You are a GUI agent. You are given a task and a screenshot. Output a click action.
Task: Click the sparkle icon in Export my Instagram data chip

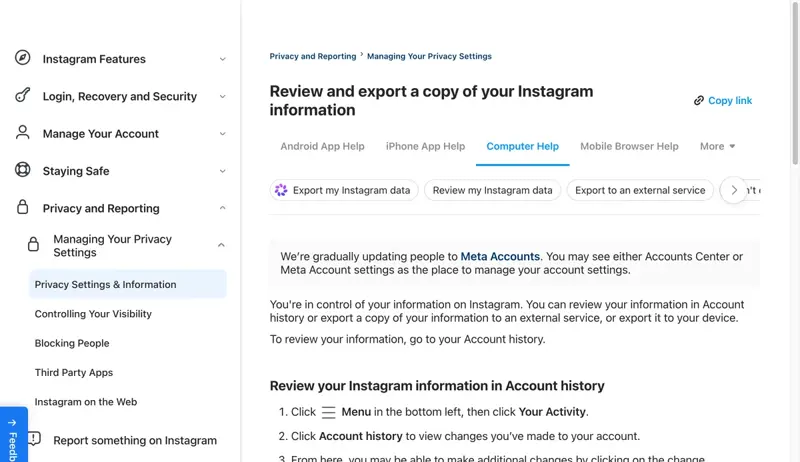click(281, 190)
